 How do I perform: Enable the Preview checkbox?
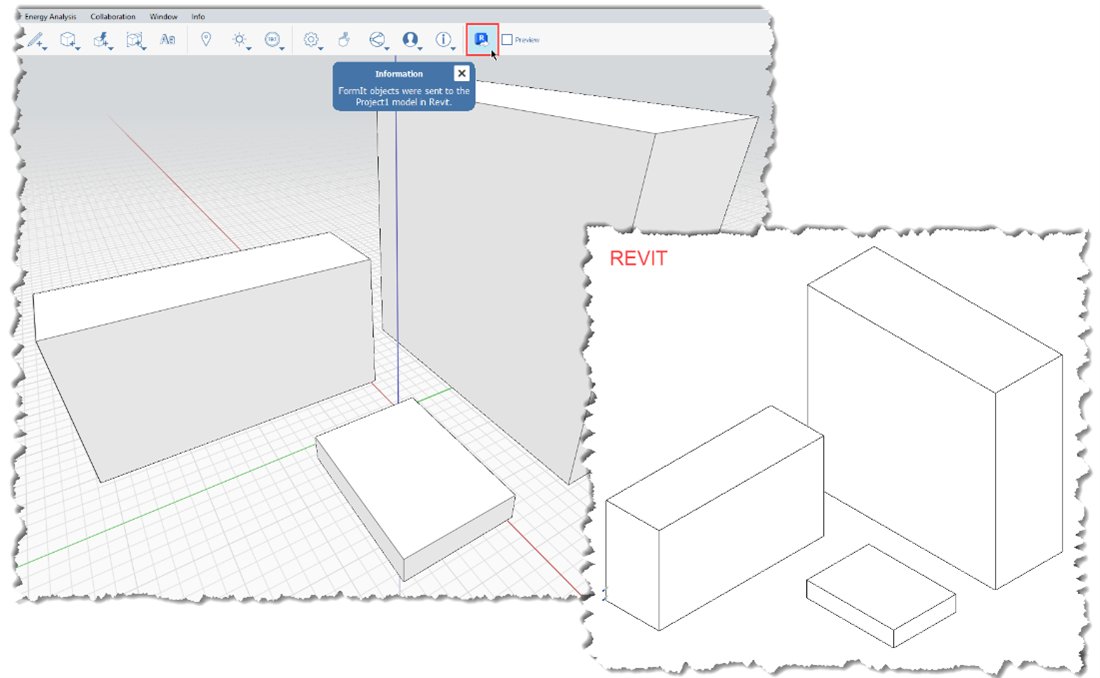(509, 39)
